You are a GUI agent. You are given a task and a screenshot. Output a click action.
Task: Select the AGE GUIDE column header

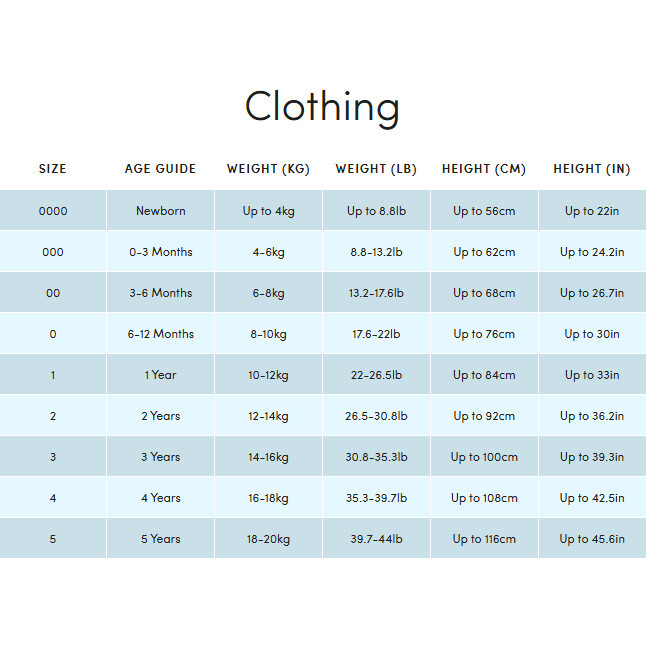pos(160,169)
